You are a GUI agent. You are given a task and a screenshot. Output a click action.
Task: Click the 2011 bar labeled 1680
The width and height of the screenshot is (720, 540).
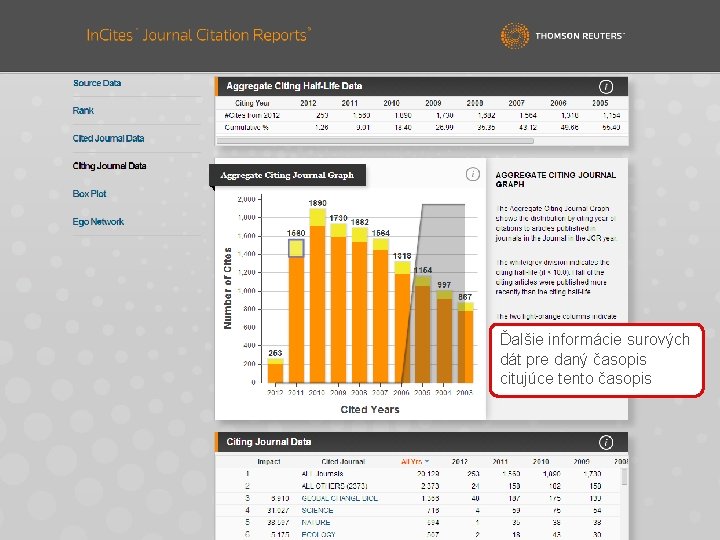[x=296, y=311]
